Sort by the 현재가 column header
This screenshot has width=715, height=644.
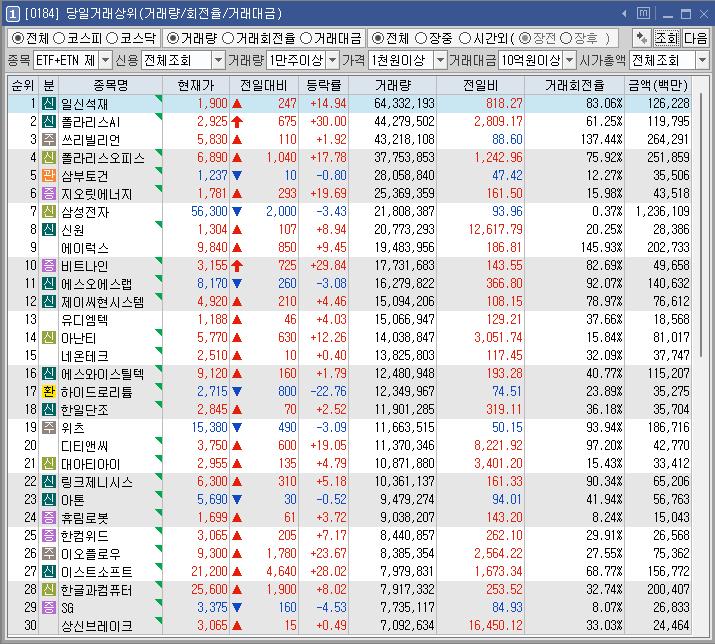click(x=196, y=85)
